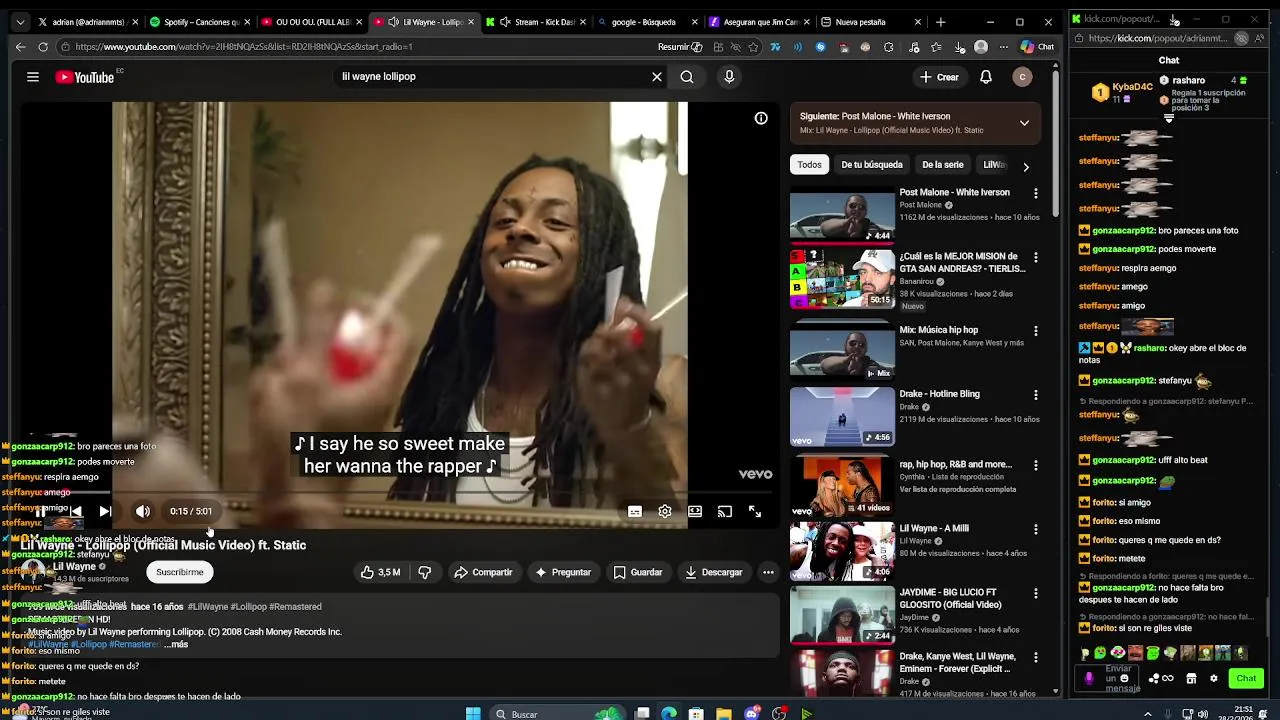This screenshot has width=1280, height=720.
Task: Save the video with Guardar
Action: point(638,572)
